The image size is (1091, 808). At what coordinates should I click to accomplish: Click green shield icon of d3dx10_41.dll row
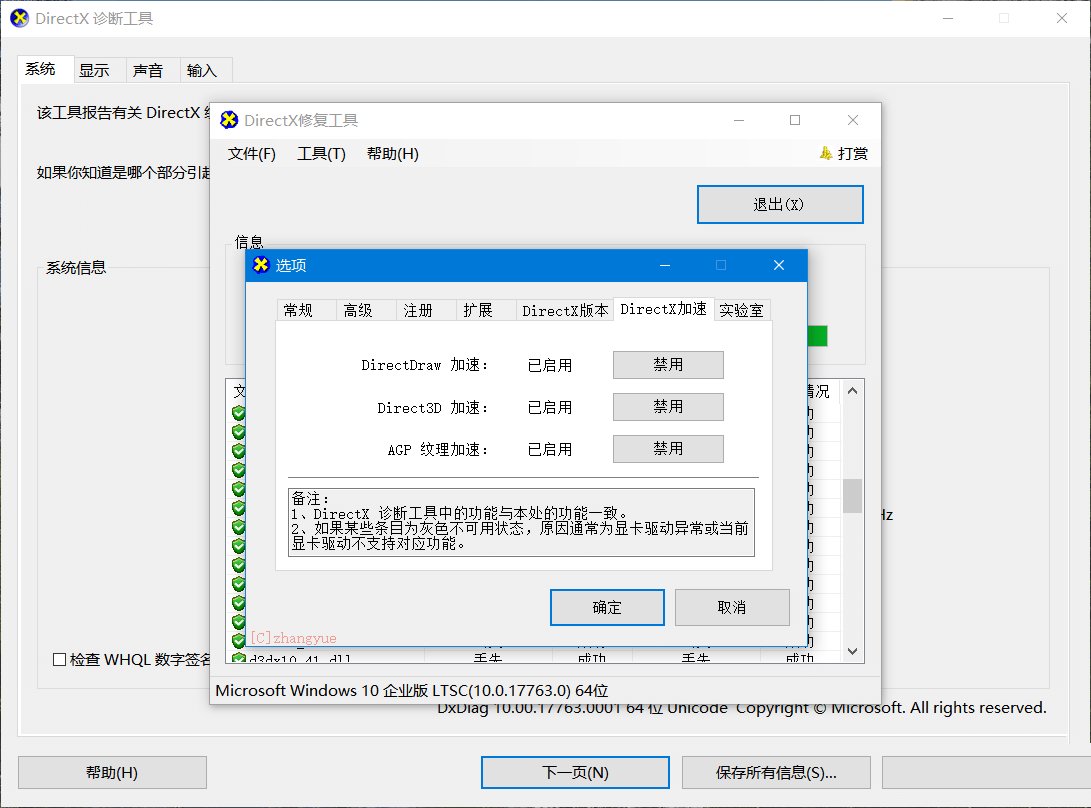(239, 658)
